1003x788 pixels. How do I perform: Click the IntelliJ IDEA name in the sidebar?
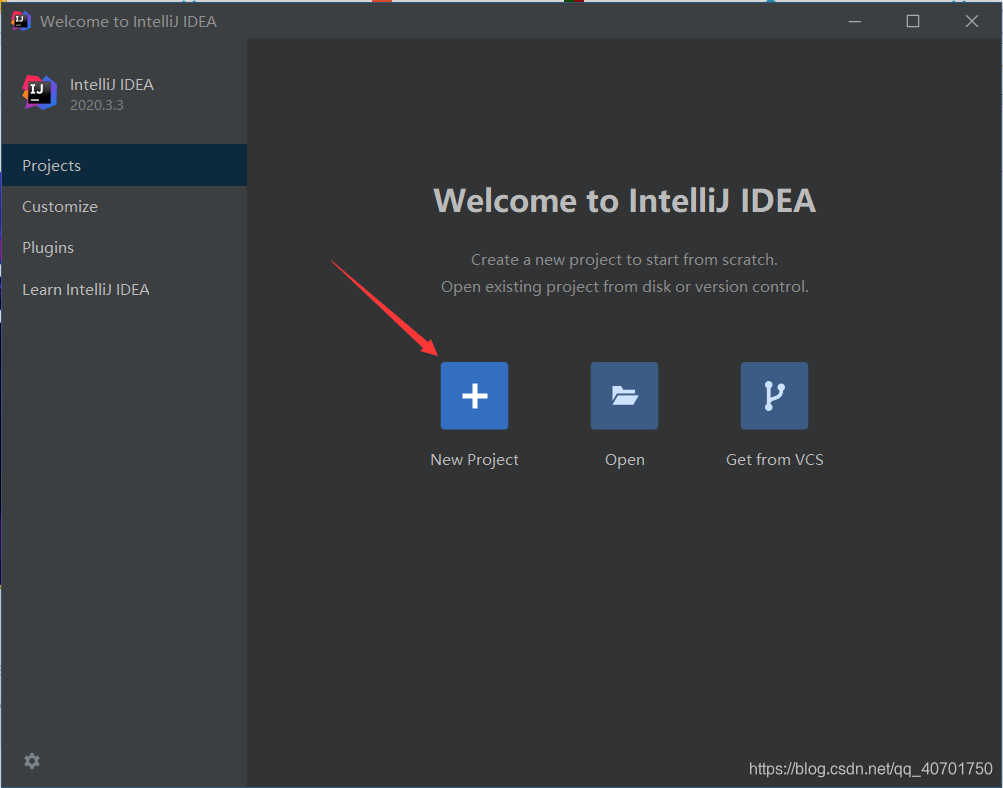[112, 84]
